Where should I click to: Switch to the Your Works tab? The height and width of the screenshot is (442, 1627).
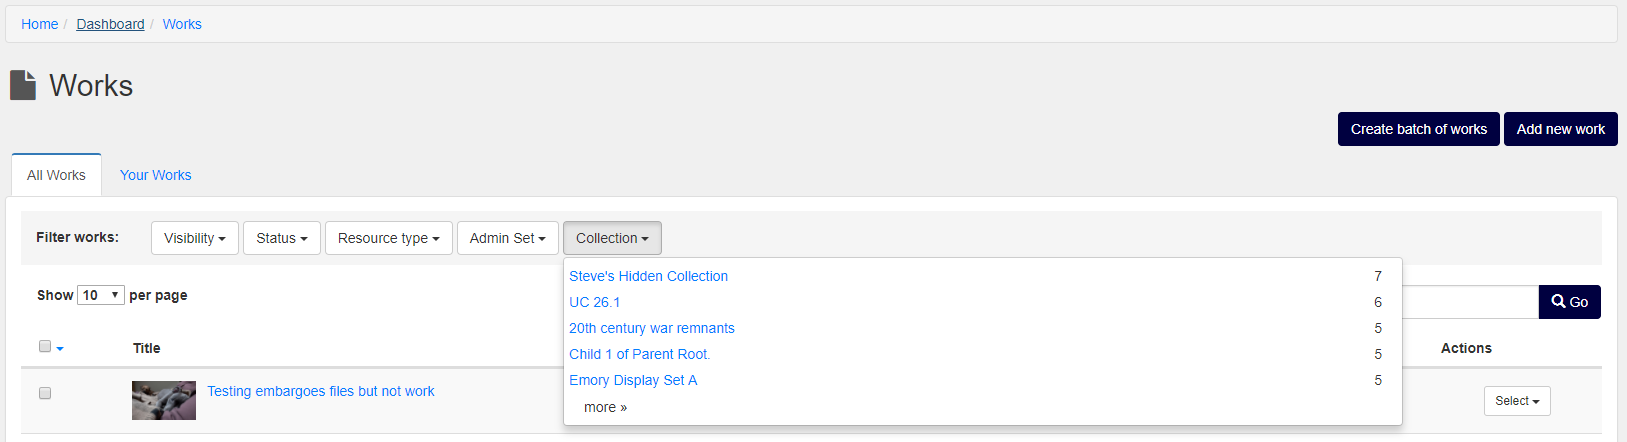click(156, 175)
